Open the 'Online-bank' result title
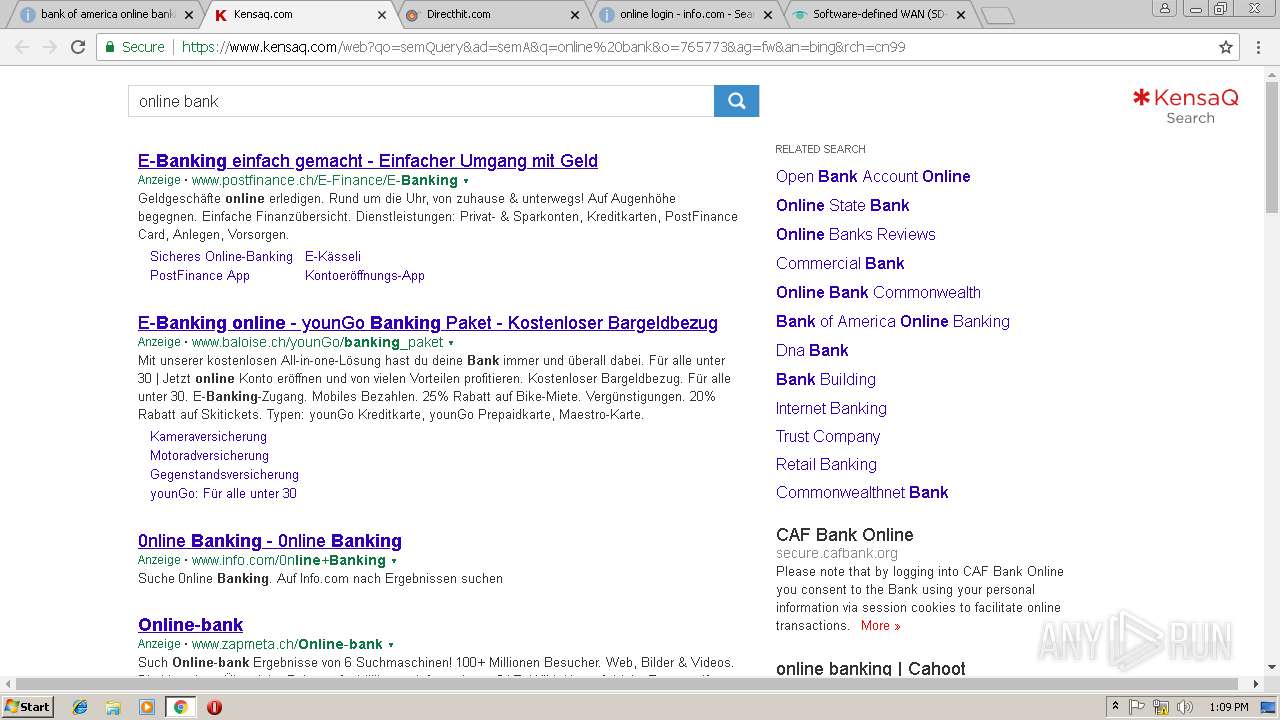Image resolution: width=1280 pixels, height=720 pixels. point(191,625)
